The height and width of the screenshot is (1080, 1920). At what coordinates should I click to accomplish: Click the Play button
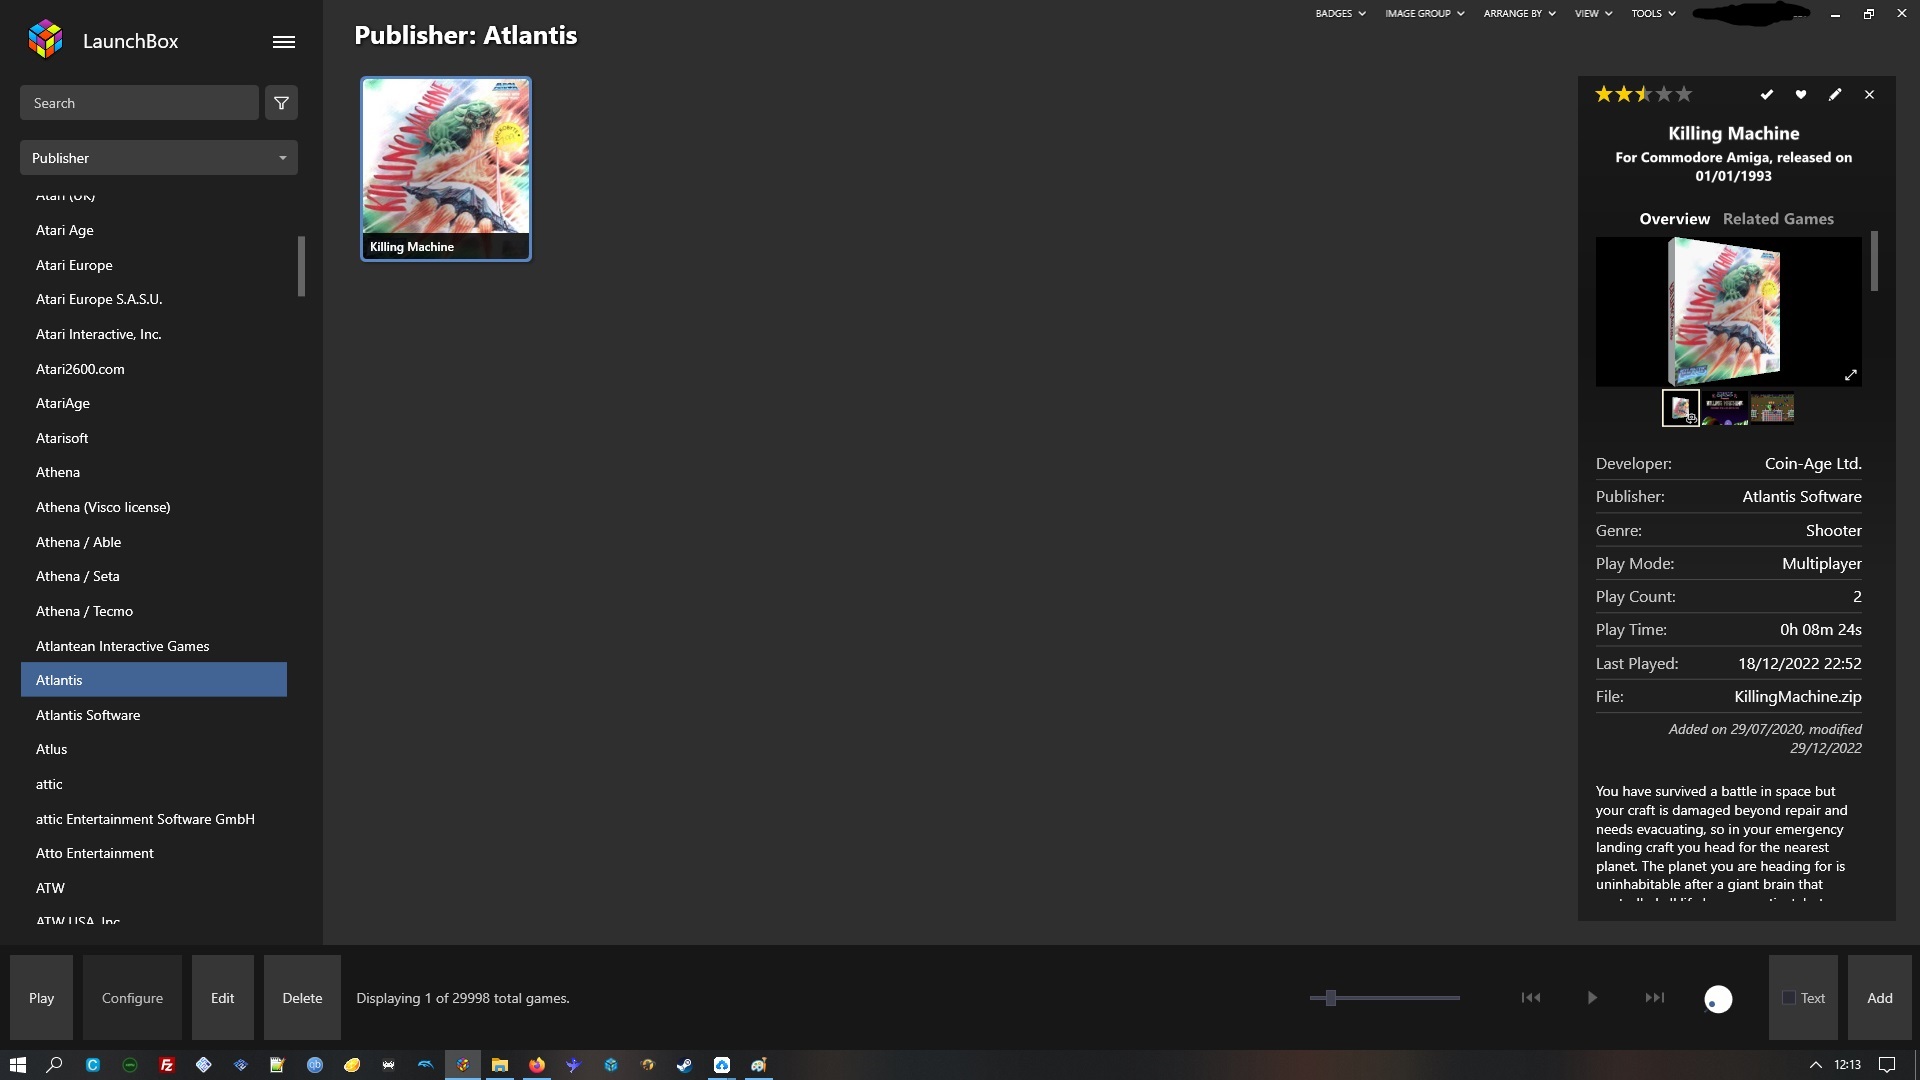tap(41, 998)
